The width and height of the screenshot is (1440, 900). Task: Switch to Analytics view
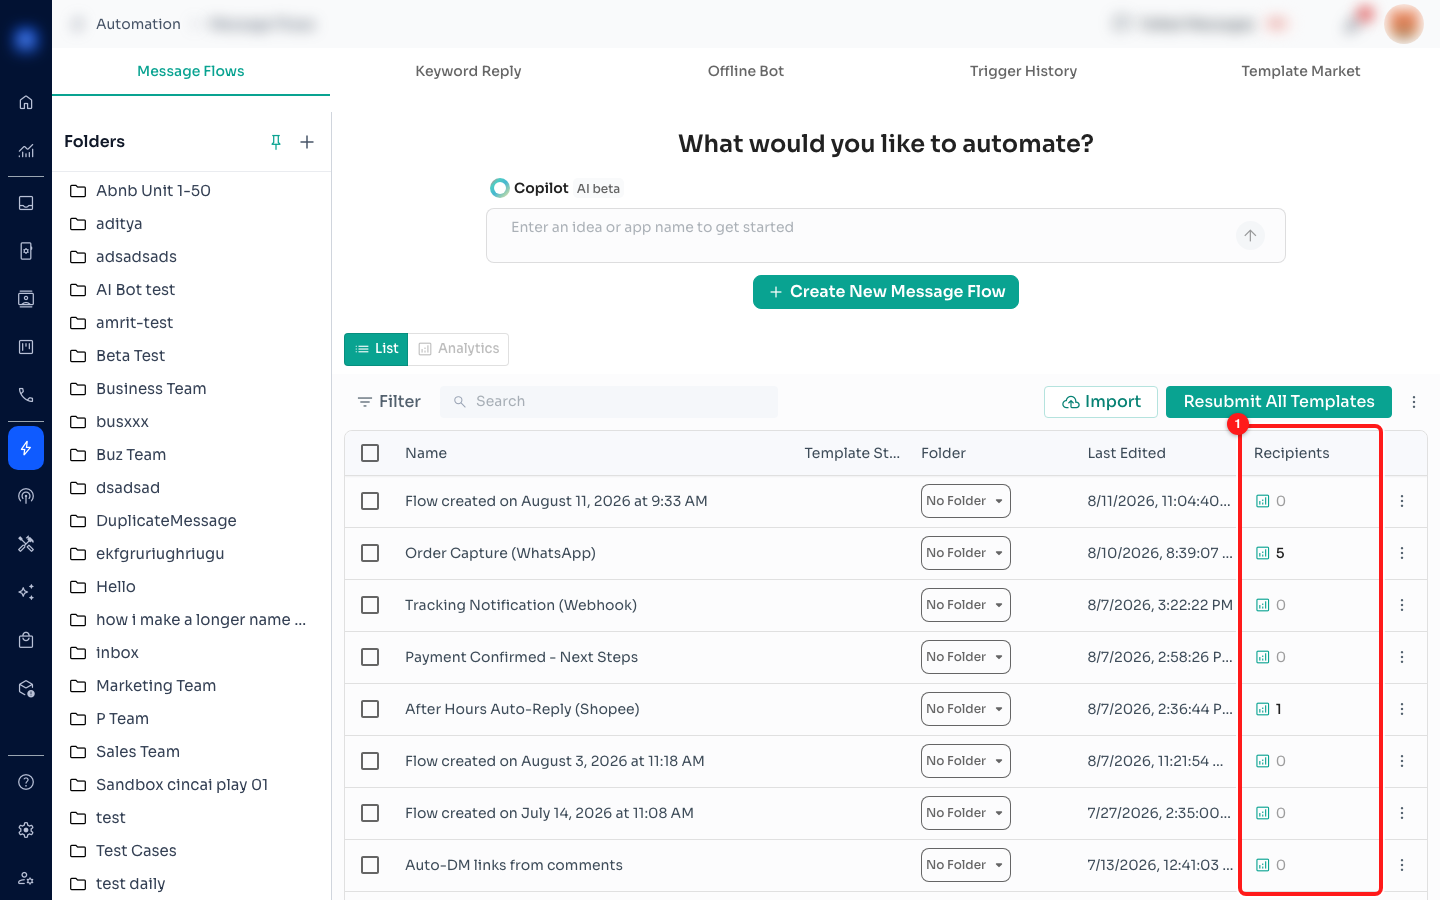pos(459,349)
